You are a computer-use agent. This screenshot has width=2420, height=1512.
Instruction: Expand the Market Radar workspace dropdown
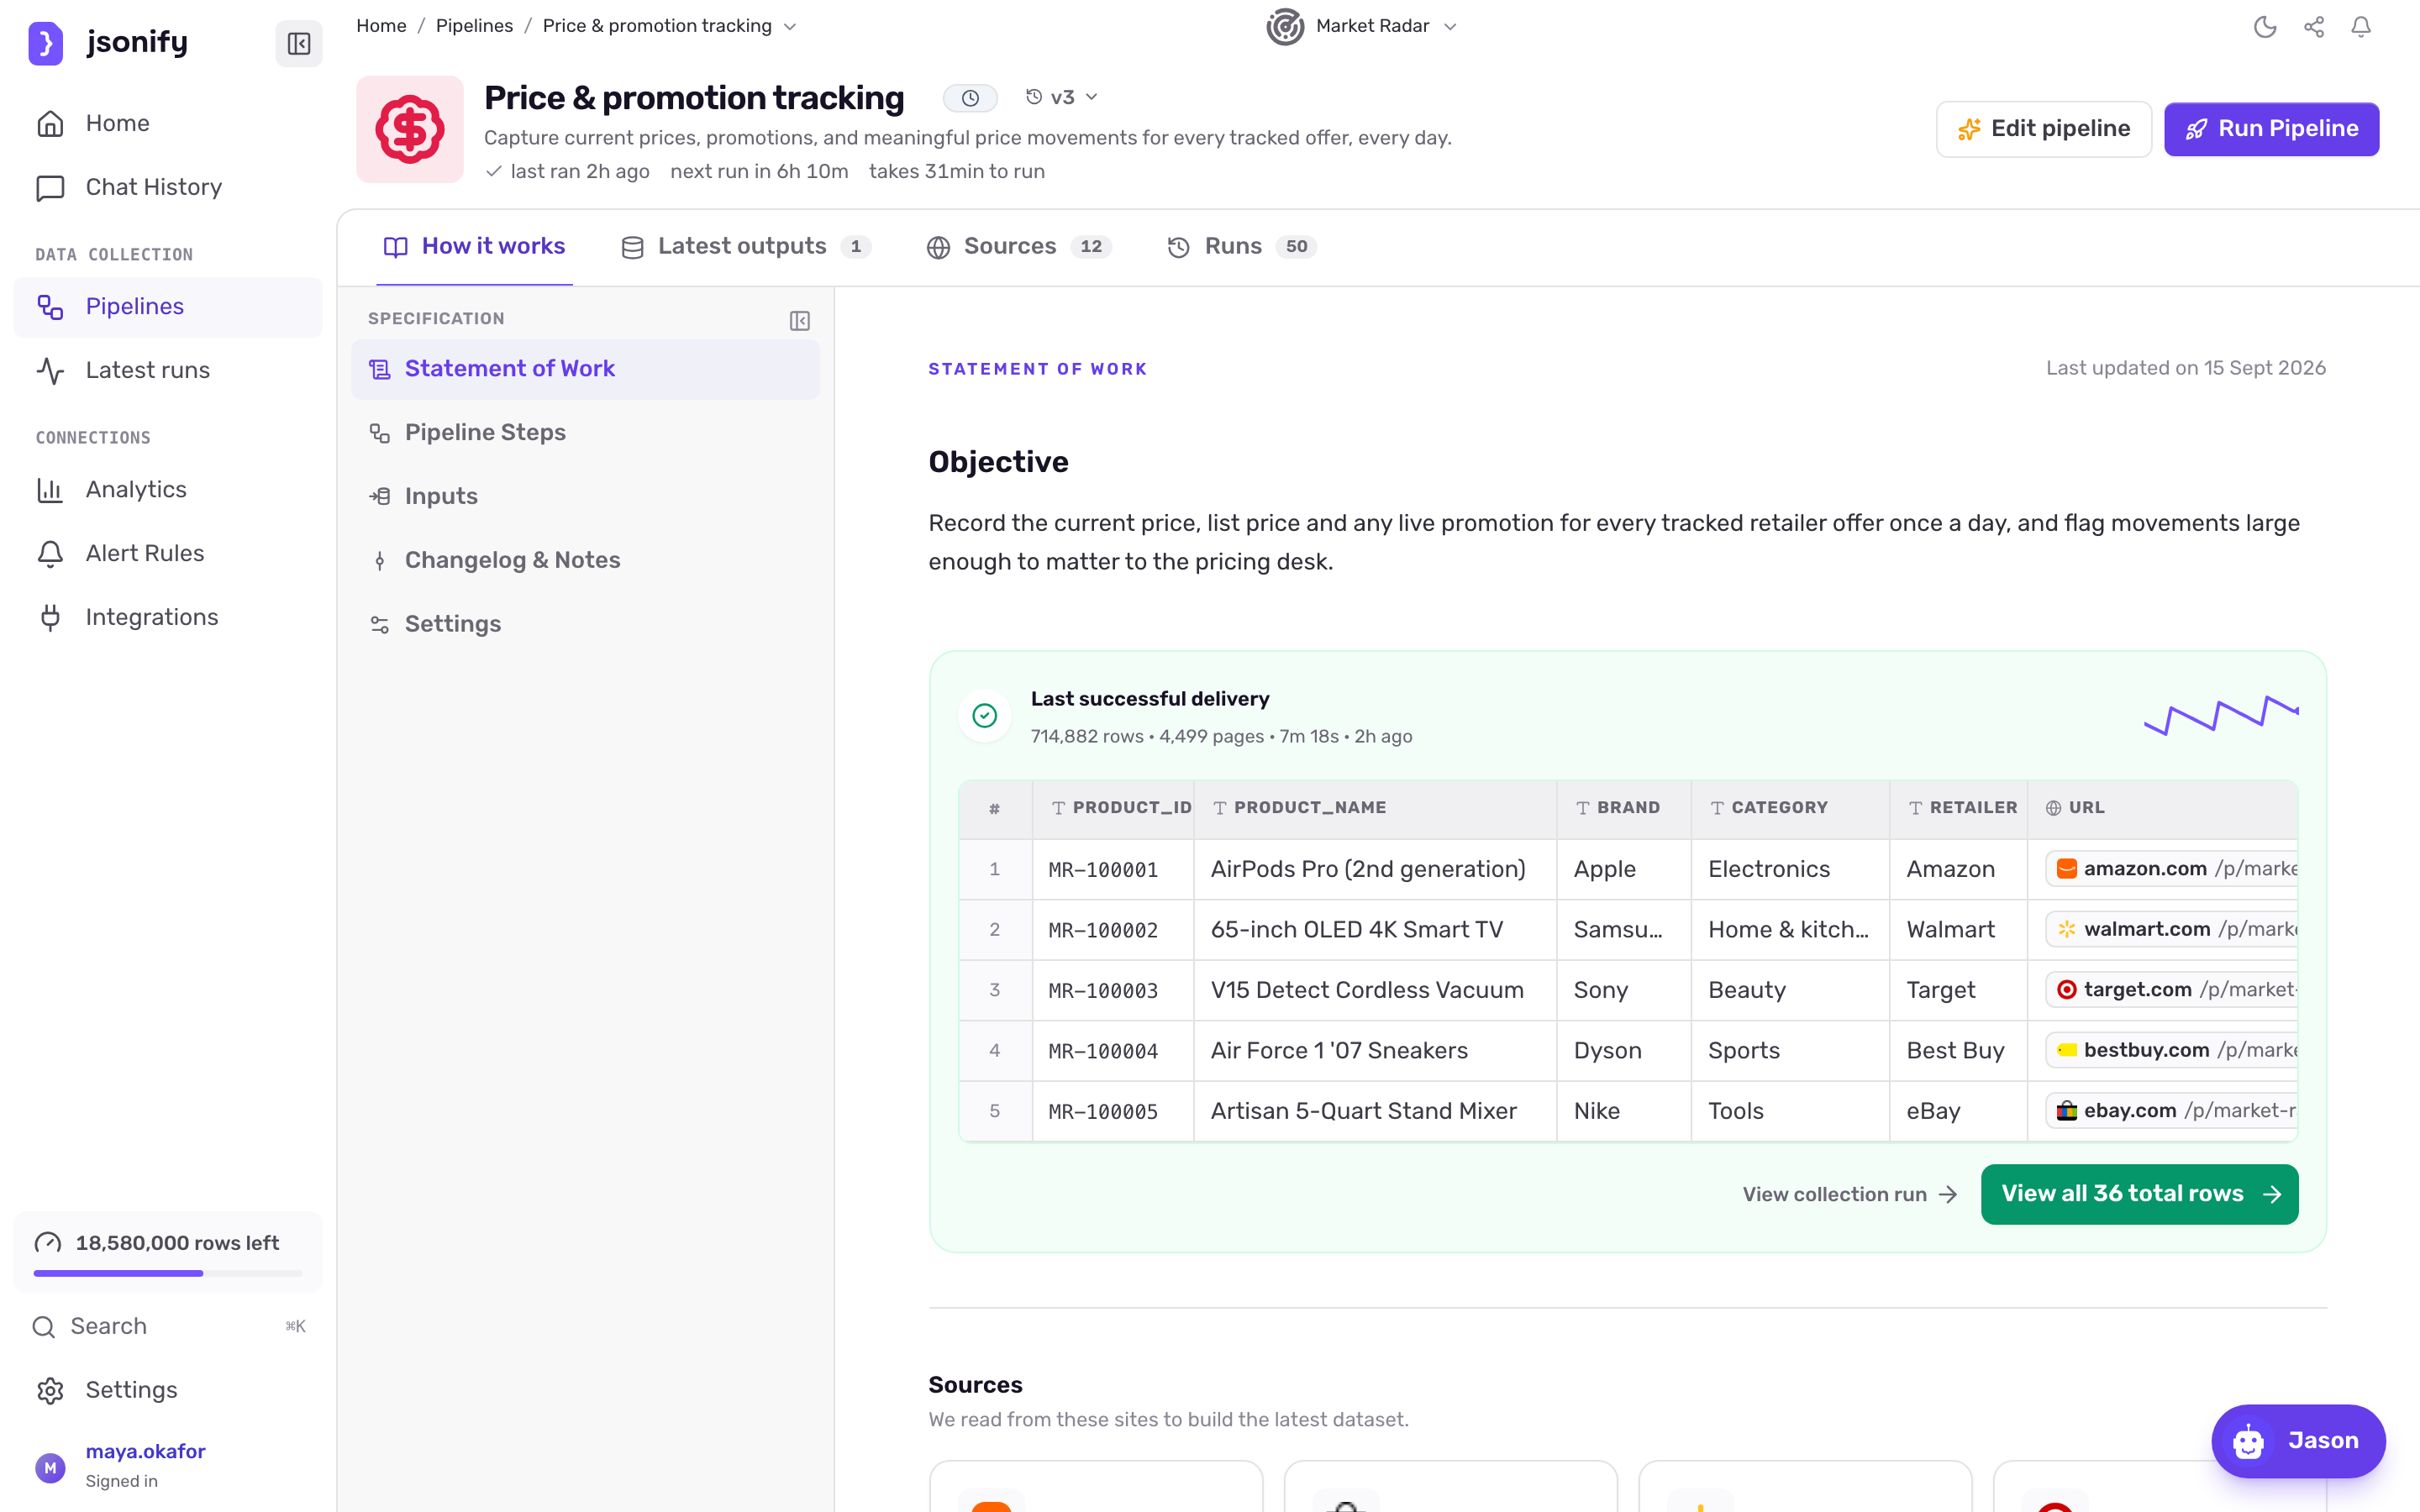(1450, 27)
